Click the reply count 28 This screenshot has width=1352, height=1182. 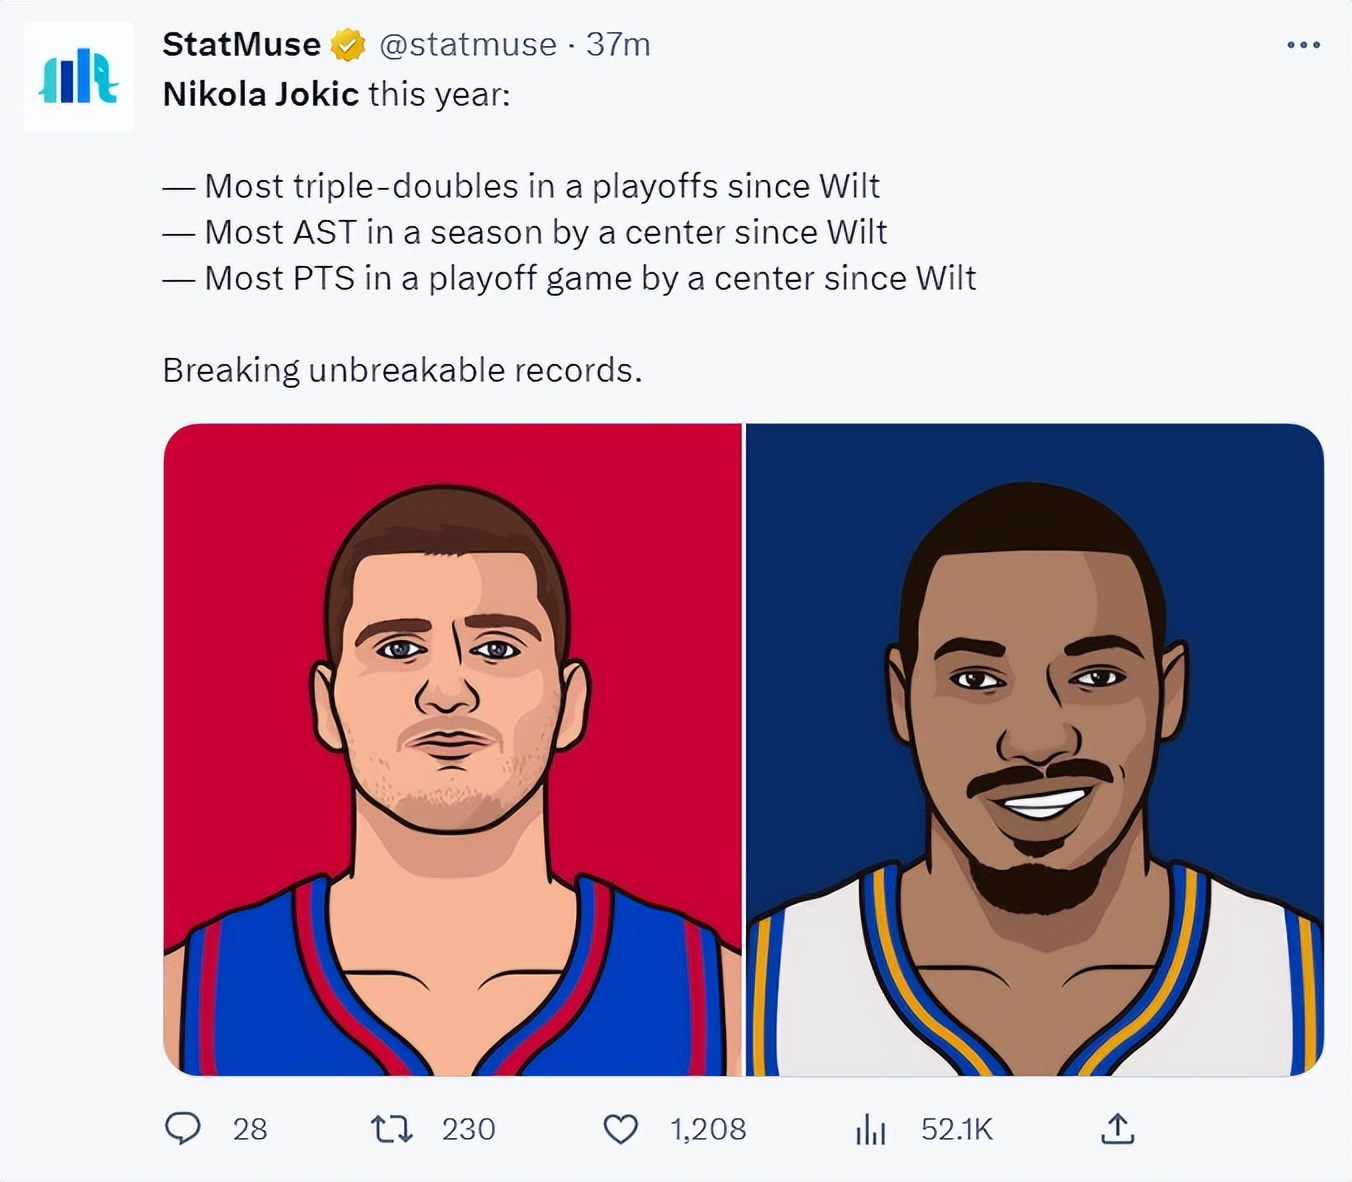[250, 1129]
